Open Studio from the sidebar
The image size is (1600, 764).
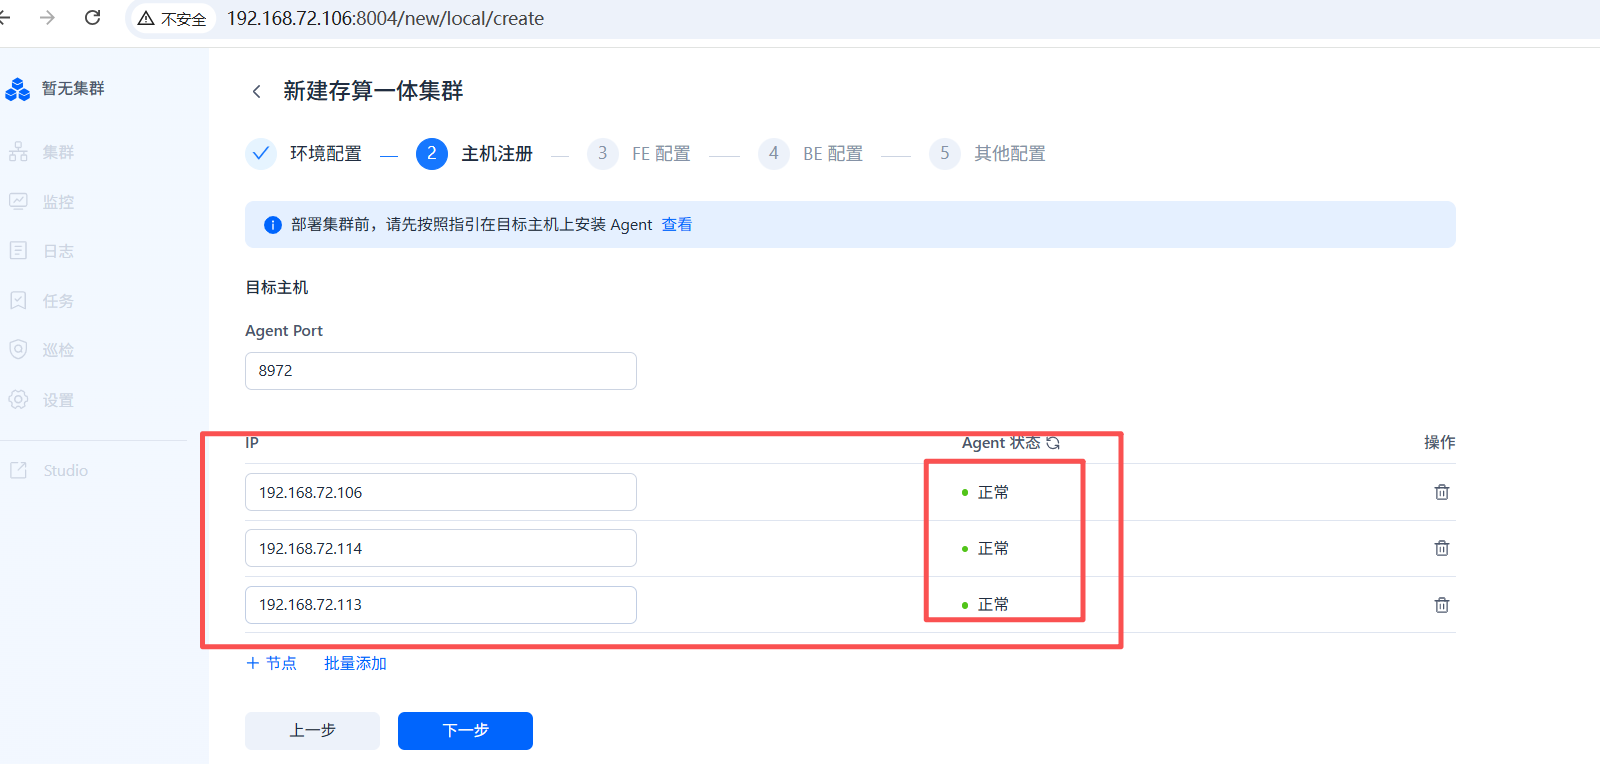pyautogui.click(x=64, y=470)
